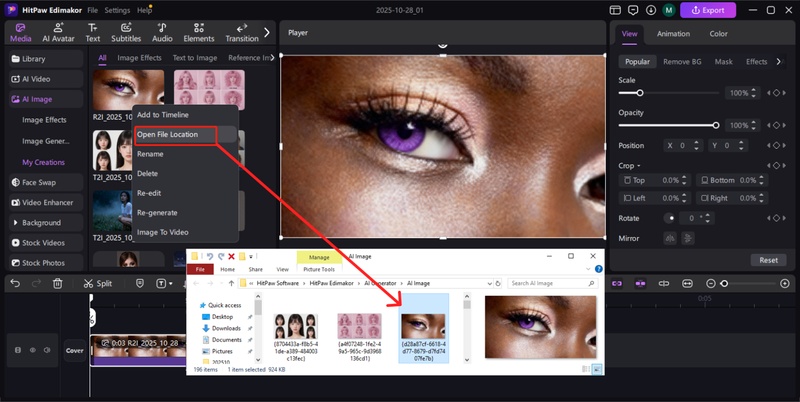Open the Media tab in top toolbar
This screenshot has height=402, width=800.
pos(20,33)
